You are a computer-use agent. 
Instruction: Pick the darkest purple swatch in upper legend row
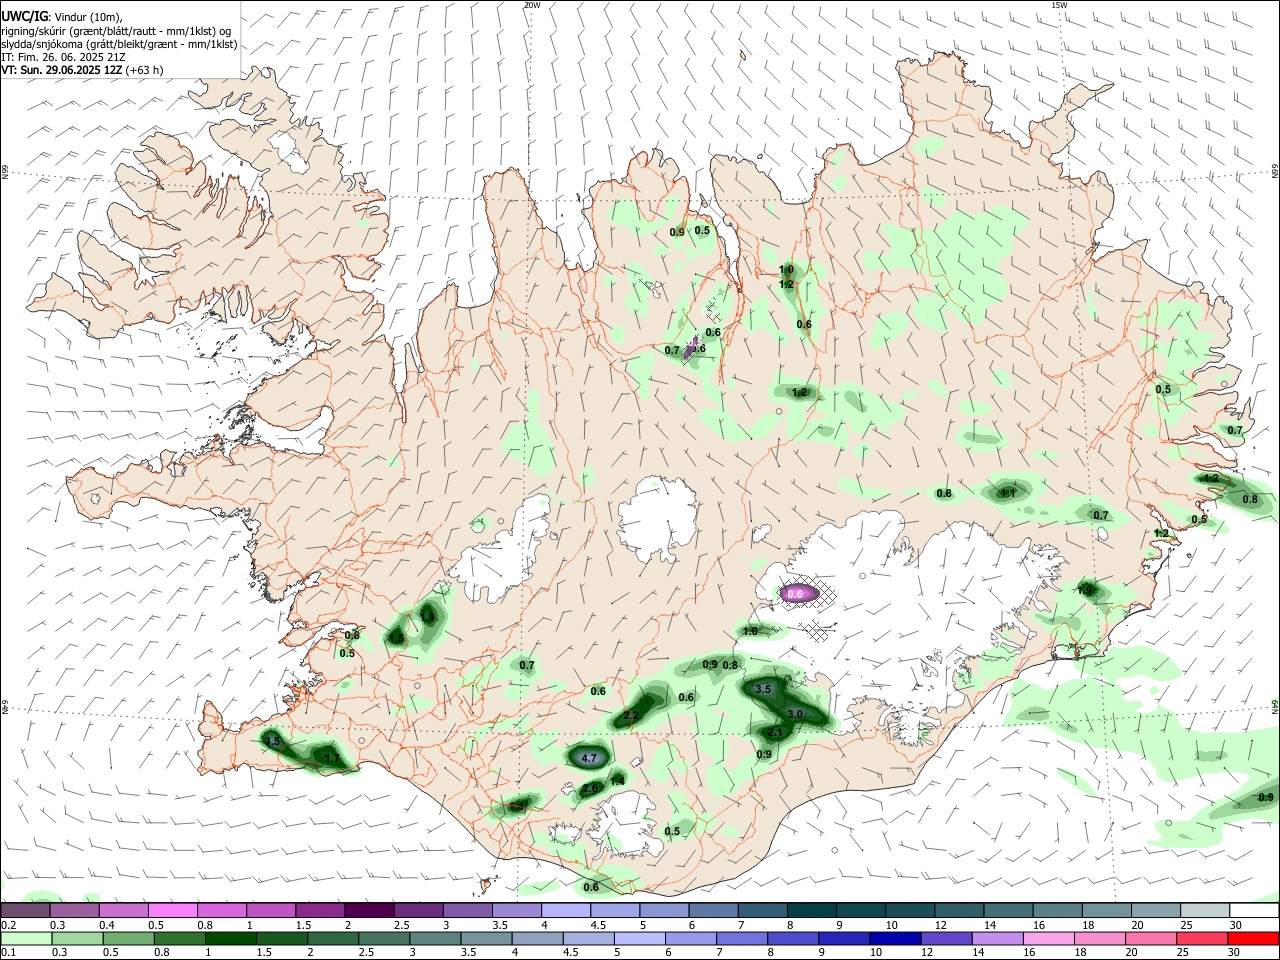coord(368,911)
